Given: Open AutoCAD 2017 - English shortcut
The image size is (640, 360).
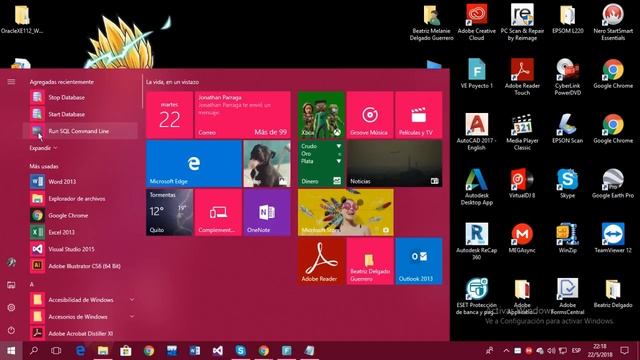Looking at the screenshot, I should tap(476, 132).
